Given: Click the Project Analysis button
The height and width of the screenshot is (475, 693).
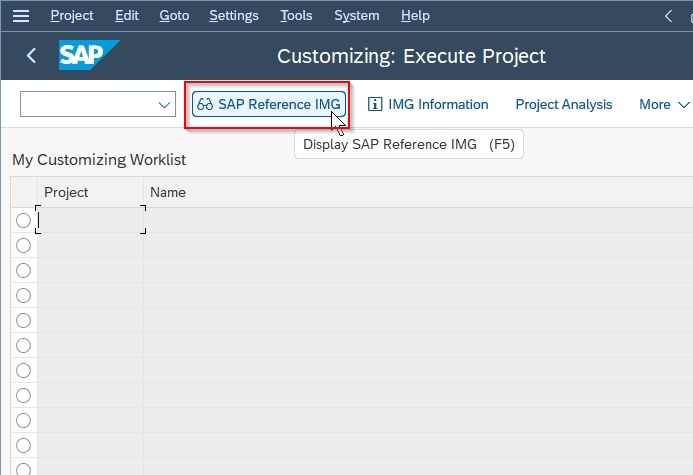Looking at the screenshot, I should point(564,104).
